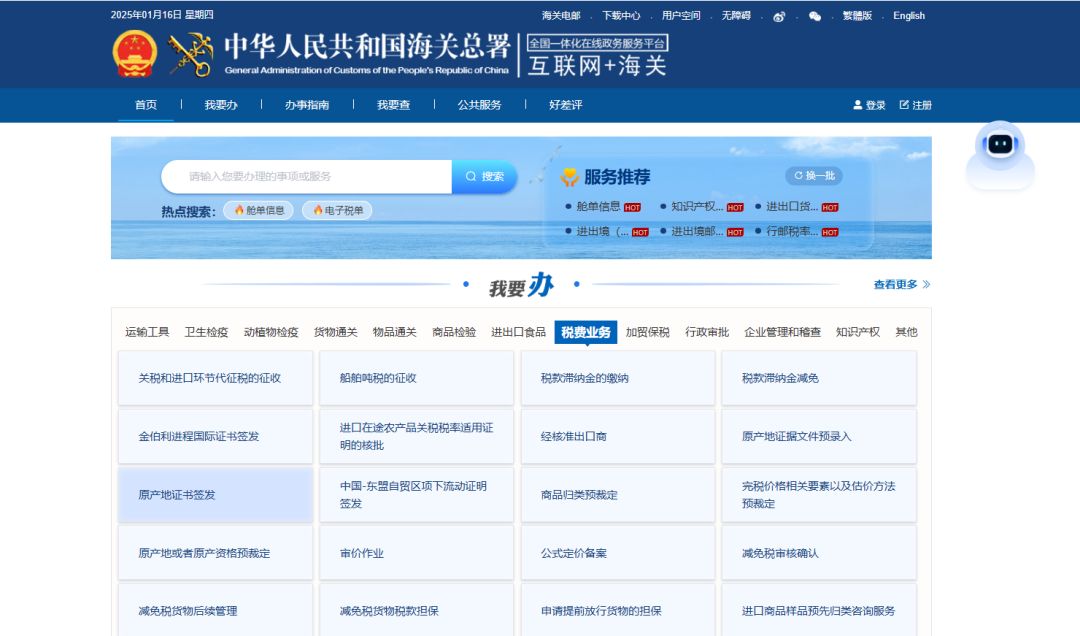Open 经核准出口商 card
Screen dimensions: 1080x636
618,436
